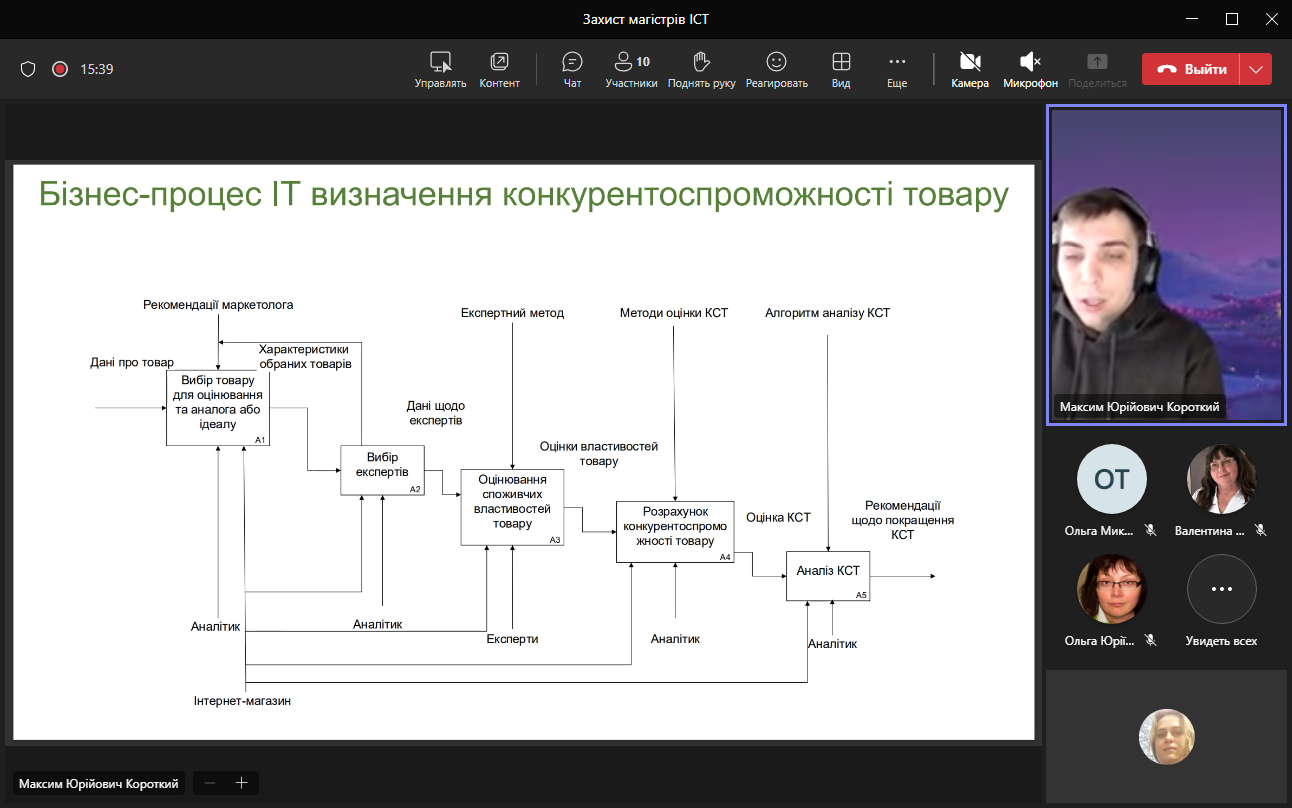
Task: Click the self-view avatar tile
Action: click(1166, 736)
